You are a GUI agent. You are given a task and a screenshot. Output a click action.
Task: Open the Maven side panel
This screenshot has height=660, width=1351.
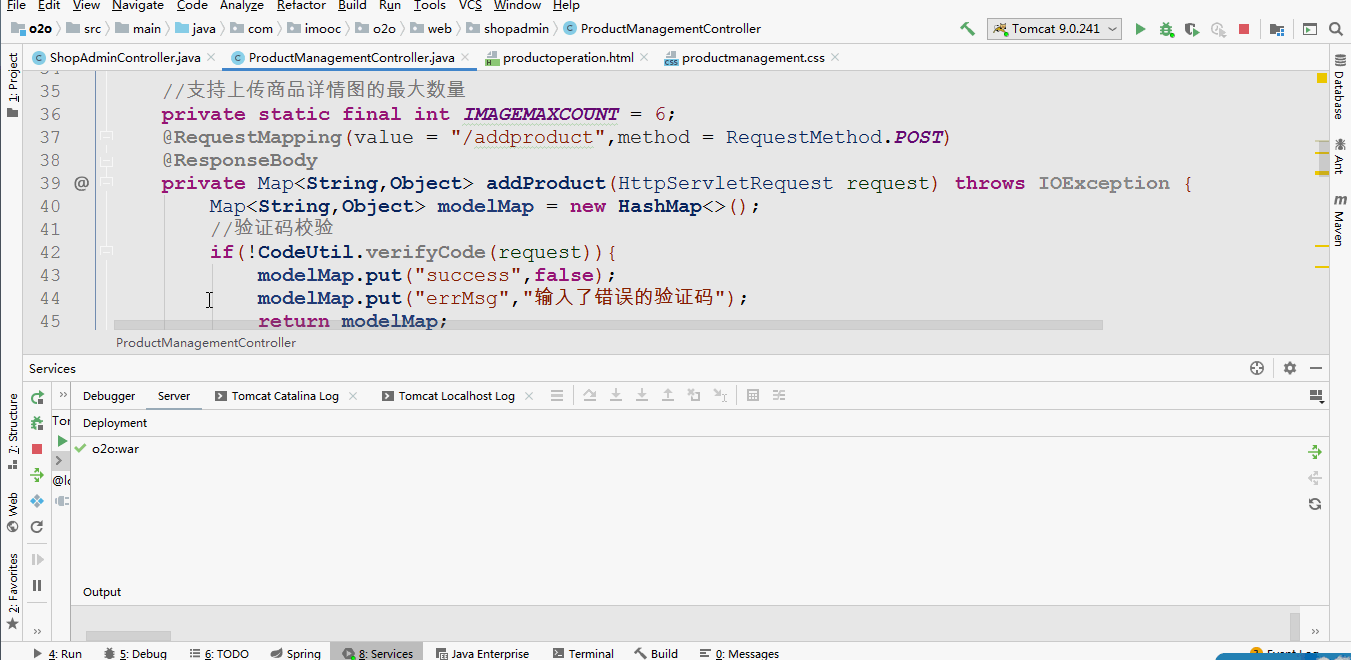coord(1338,221)
